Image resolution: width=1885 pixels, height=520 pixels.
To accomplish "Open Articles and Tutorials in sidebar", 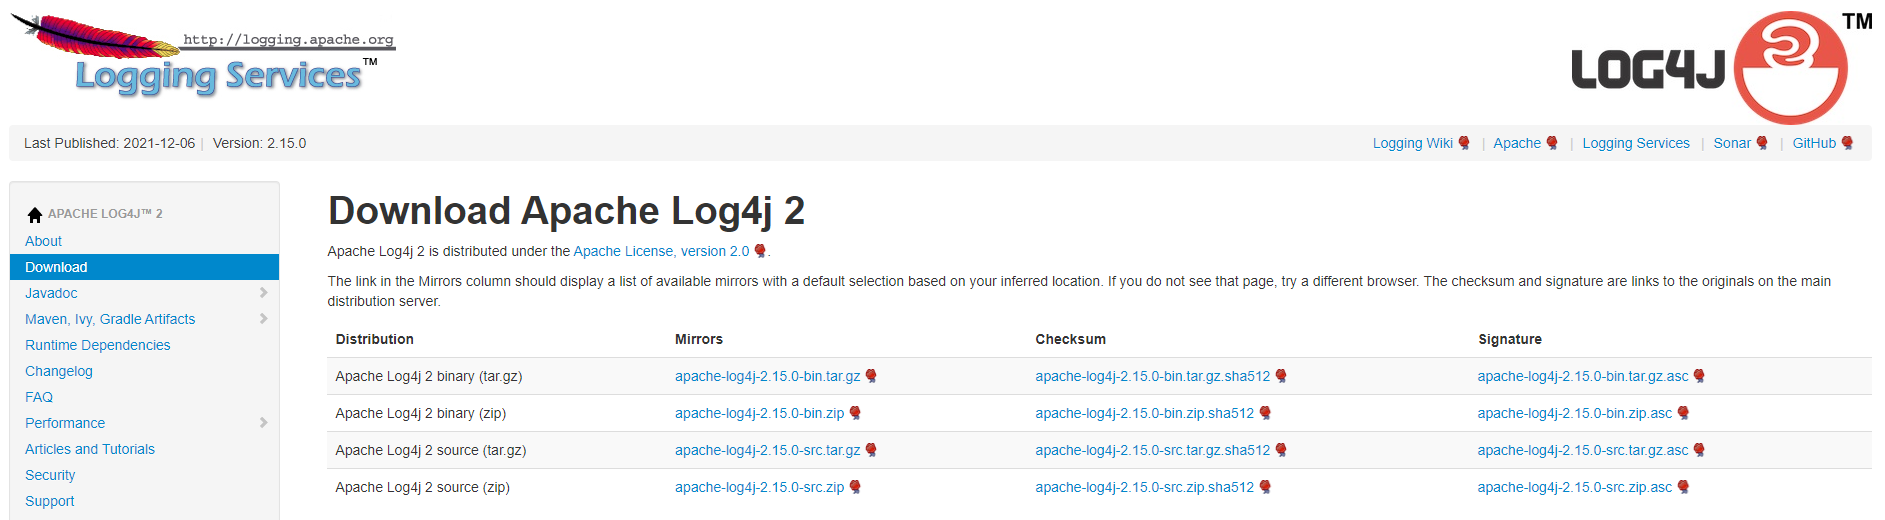I will pyautogui.click(x=90, y=449).
